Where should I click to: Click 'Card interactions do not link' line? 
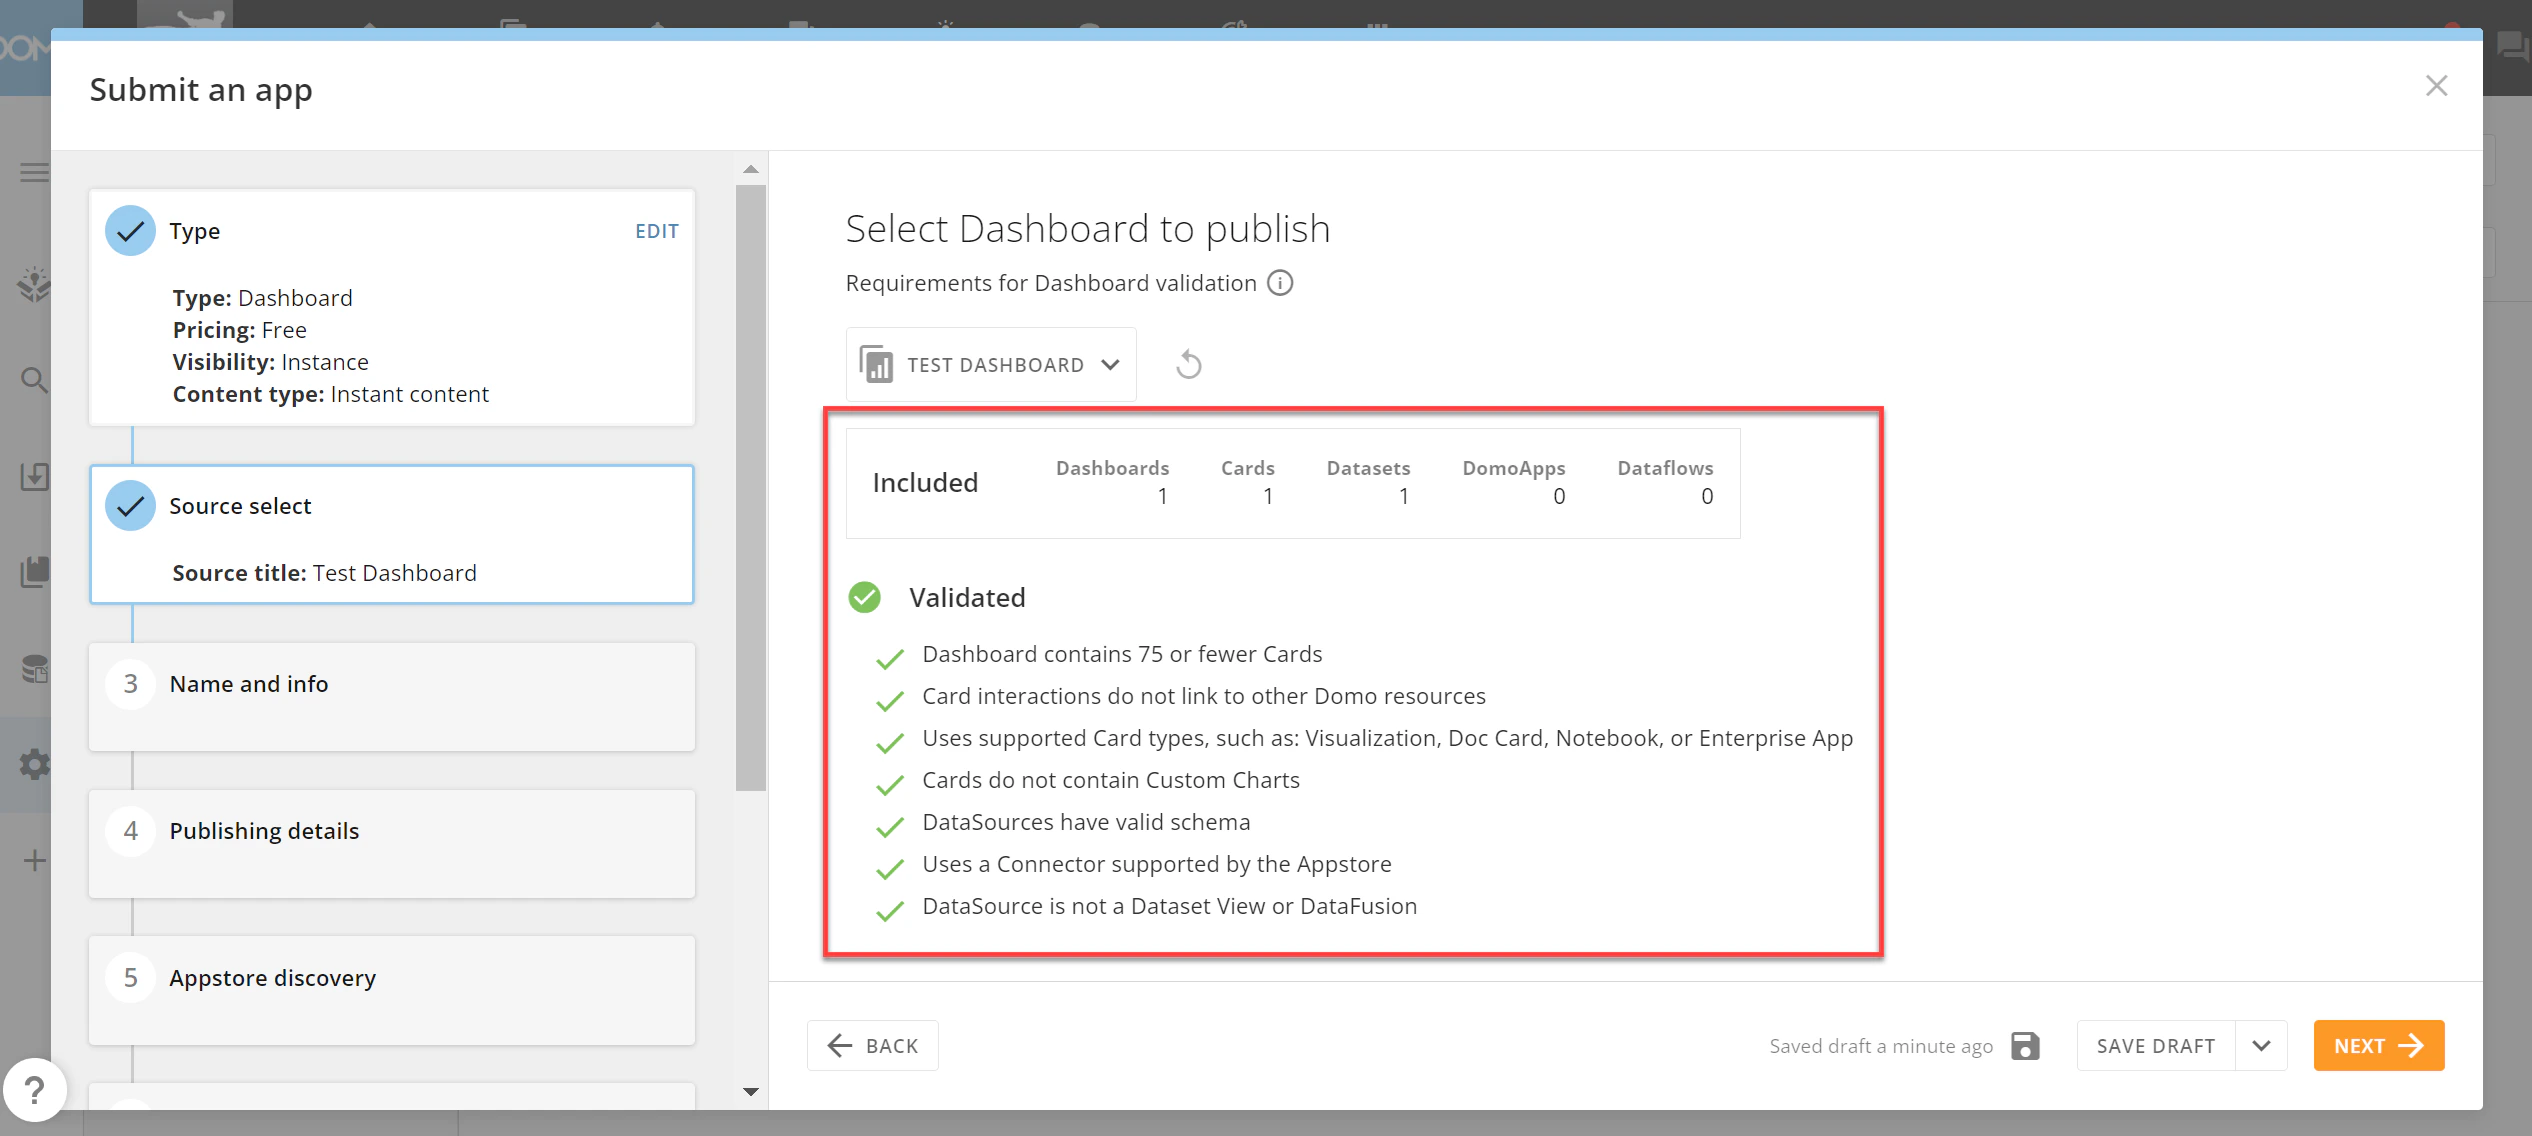coord(1204,696)
